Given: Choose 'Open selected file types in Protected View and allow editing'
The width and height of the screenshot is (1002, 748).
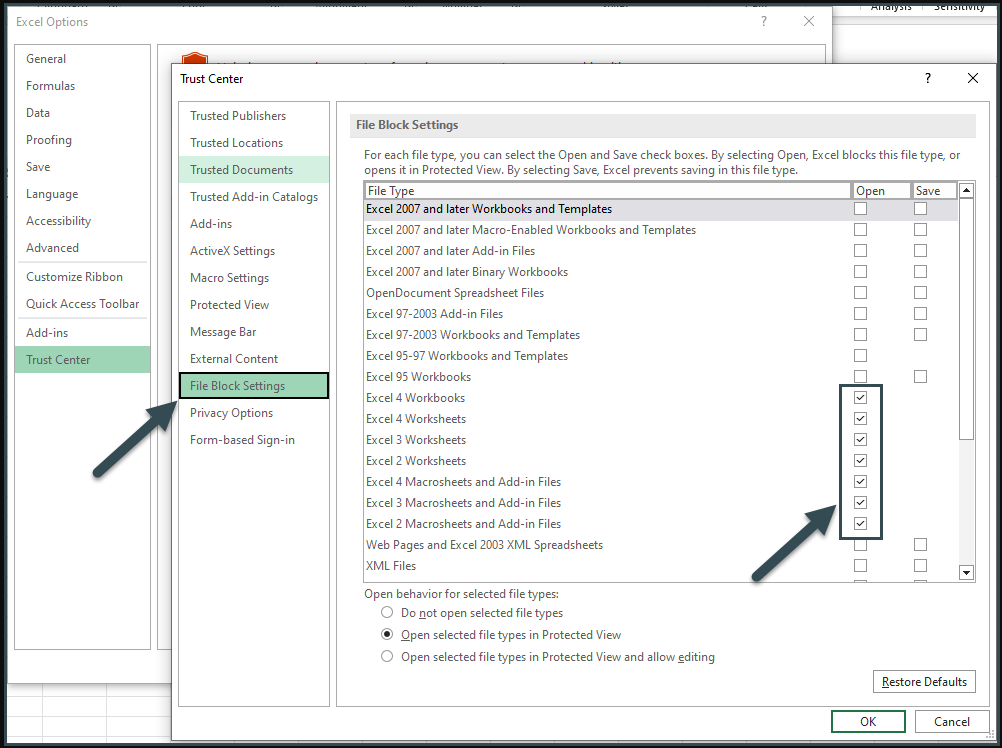Looking at the screenshot, I should [387, 656].
